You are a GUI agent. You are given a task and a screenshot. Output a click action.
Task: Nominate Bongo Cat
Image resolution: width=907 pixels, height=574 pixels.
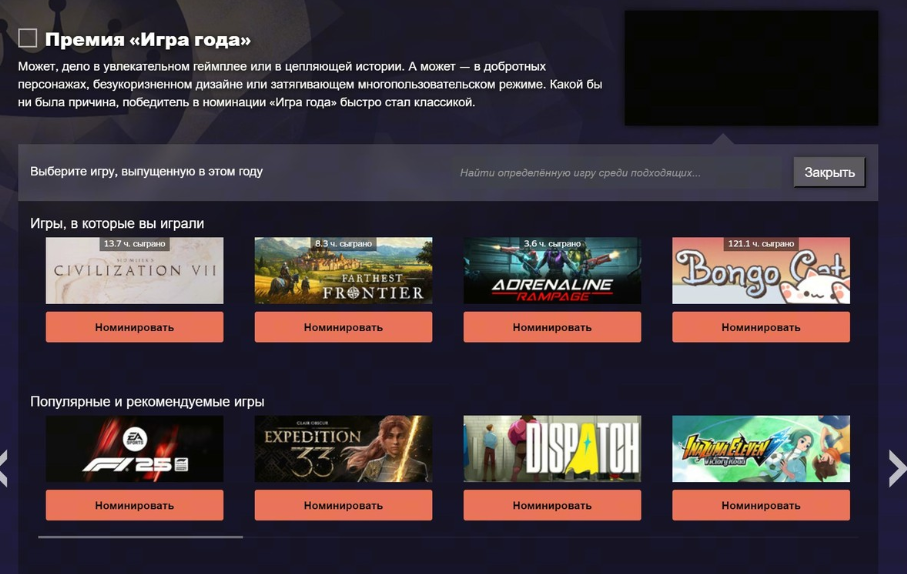pos(761,327)
